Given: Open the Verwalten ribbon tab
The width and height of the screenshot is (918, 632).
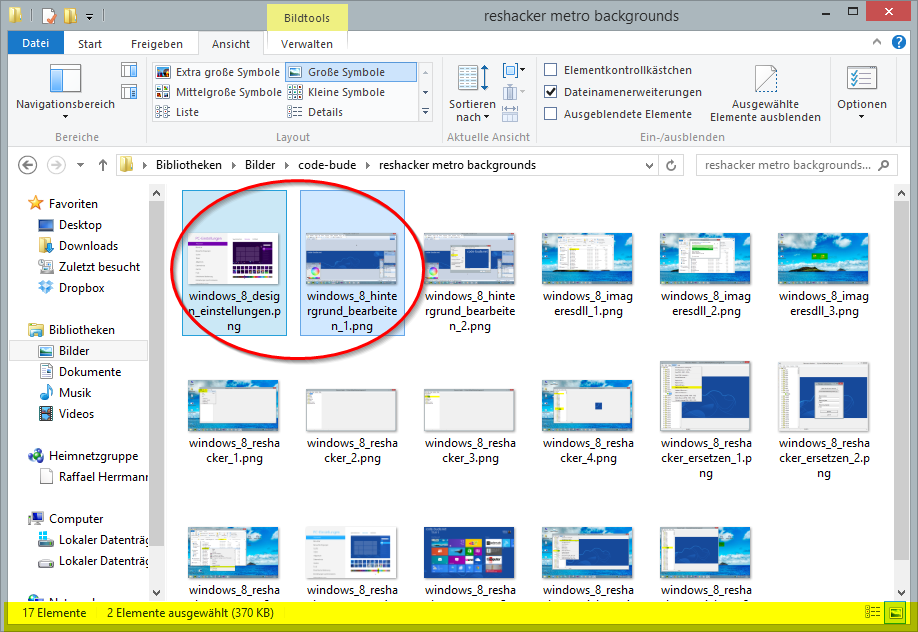Looking at the screenshot, I should (307, 44).
